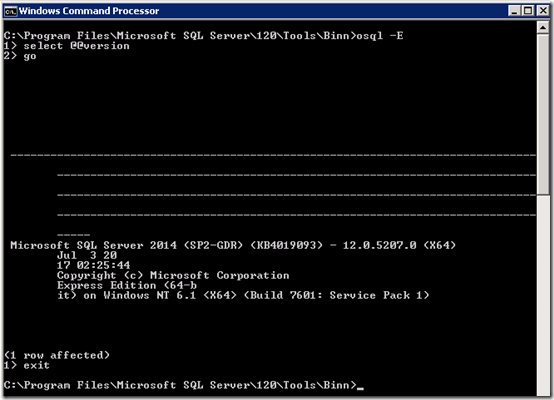The width and height of the screenshot is (554, 400).
Task: Click the 'osql -E' command text
Action: pos(380,36)
